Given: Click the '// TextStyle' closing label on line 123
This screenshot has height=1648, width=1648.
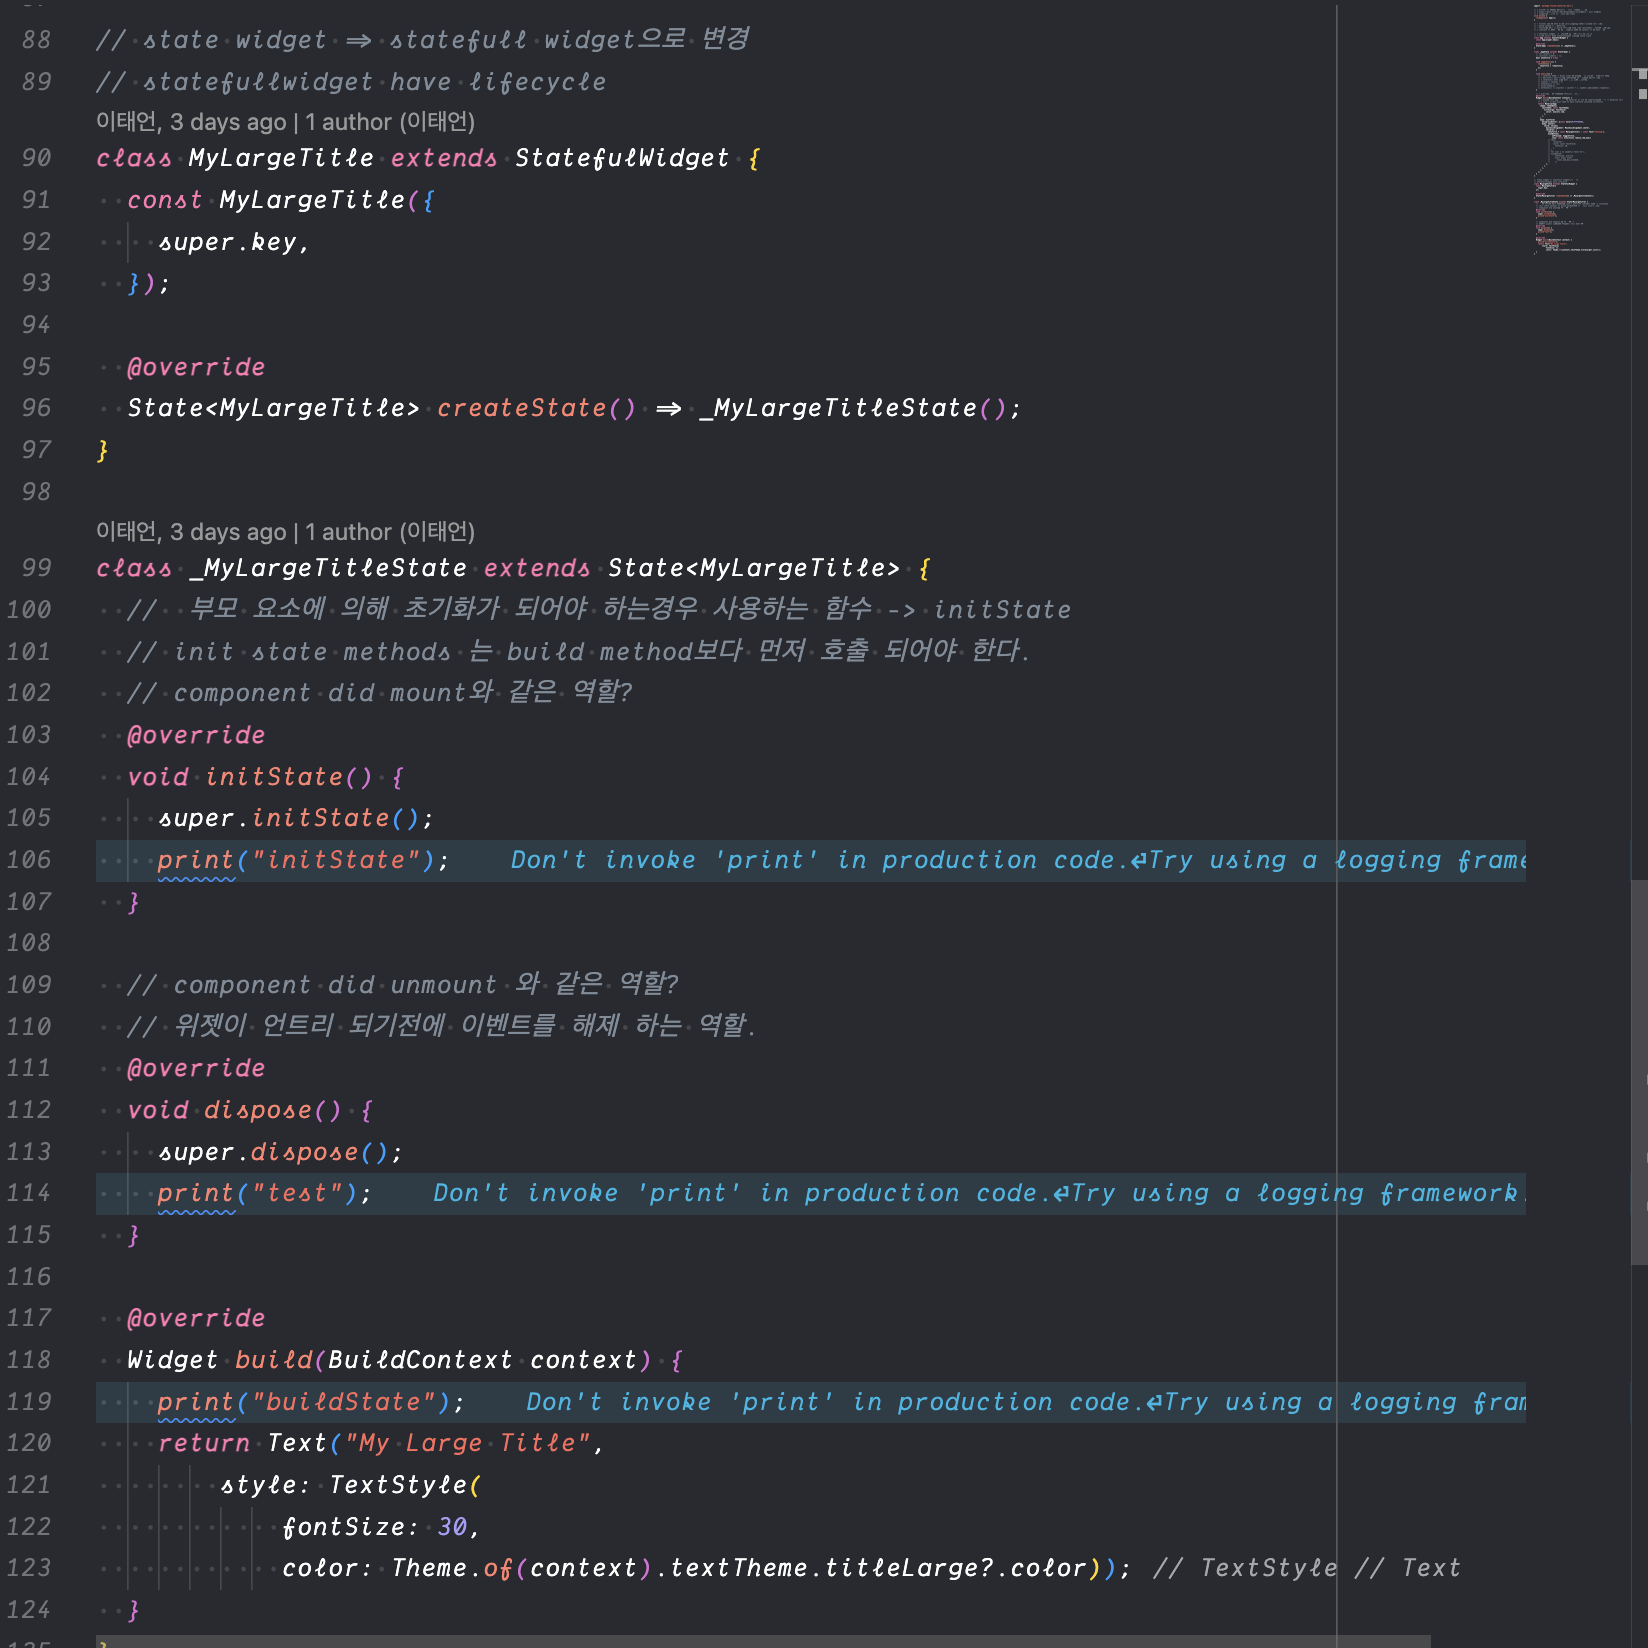Looking at the screenshot, I should click(1245, 1568).
